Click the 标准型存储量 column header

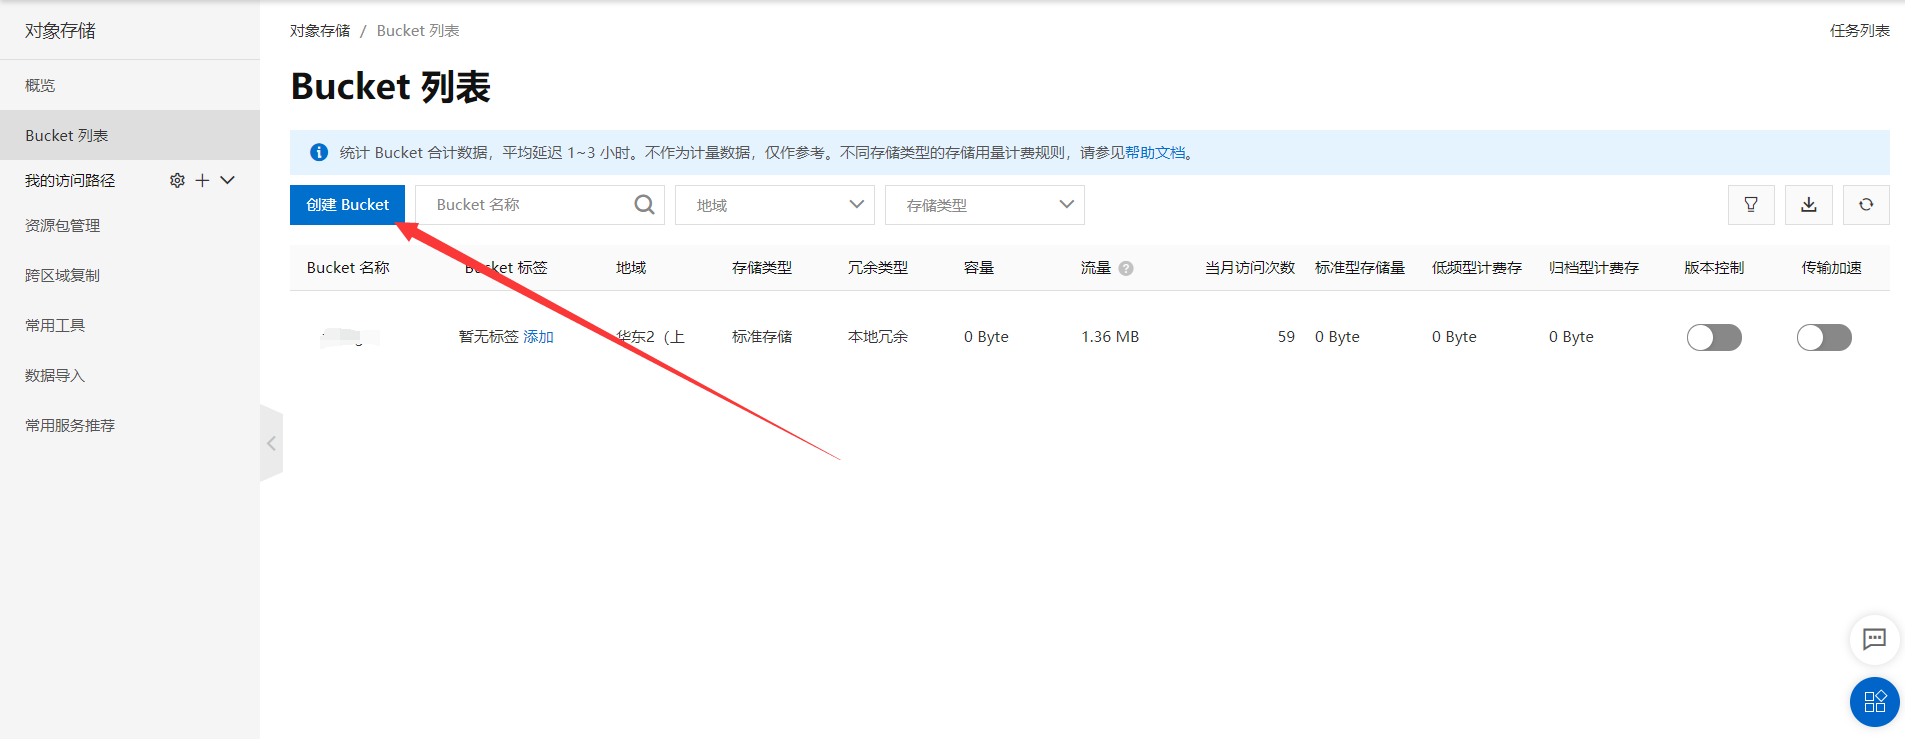(x=1360, y=268)
